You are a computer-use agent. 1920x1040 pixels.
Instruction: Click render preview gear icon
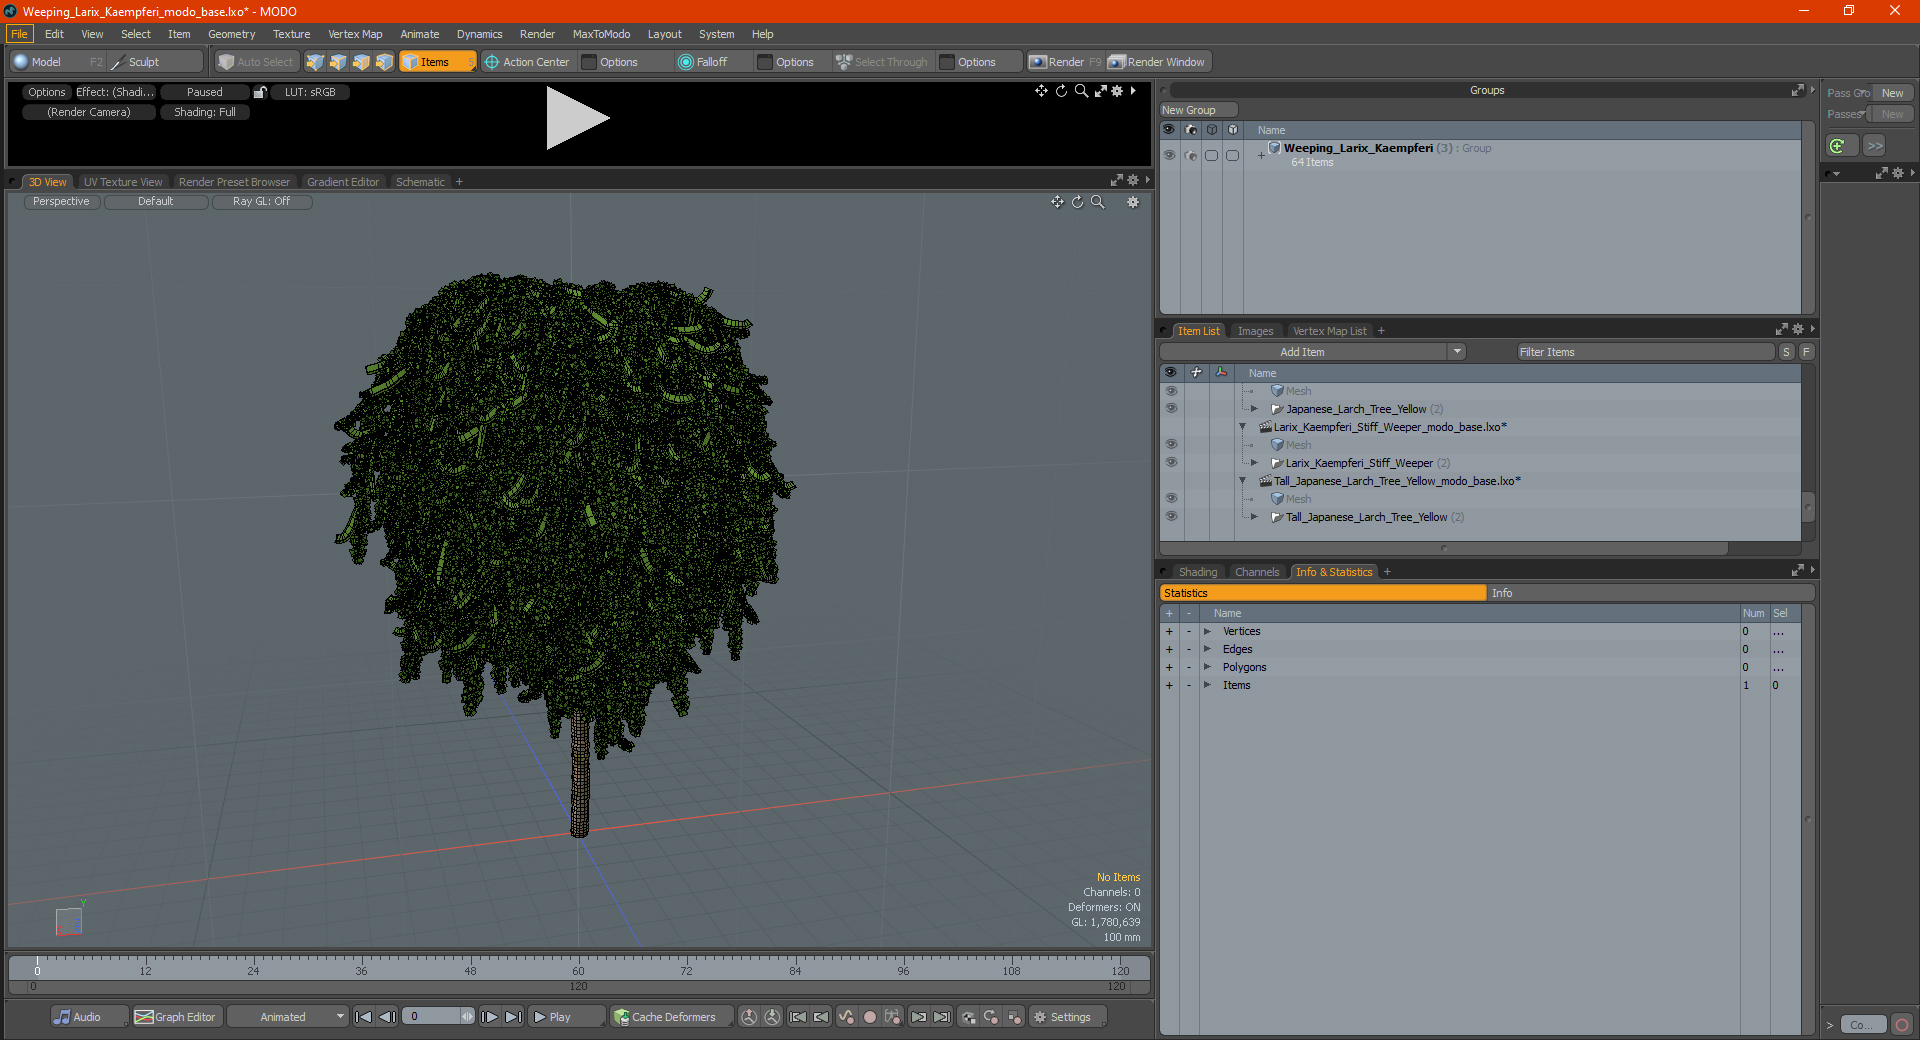[x=1117, y=91]
